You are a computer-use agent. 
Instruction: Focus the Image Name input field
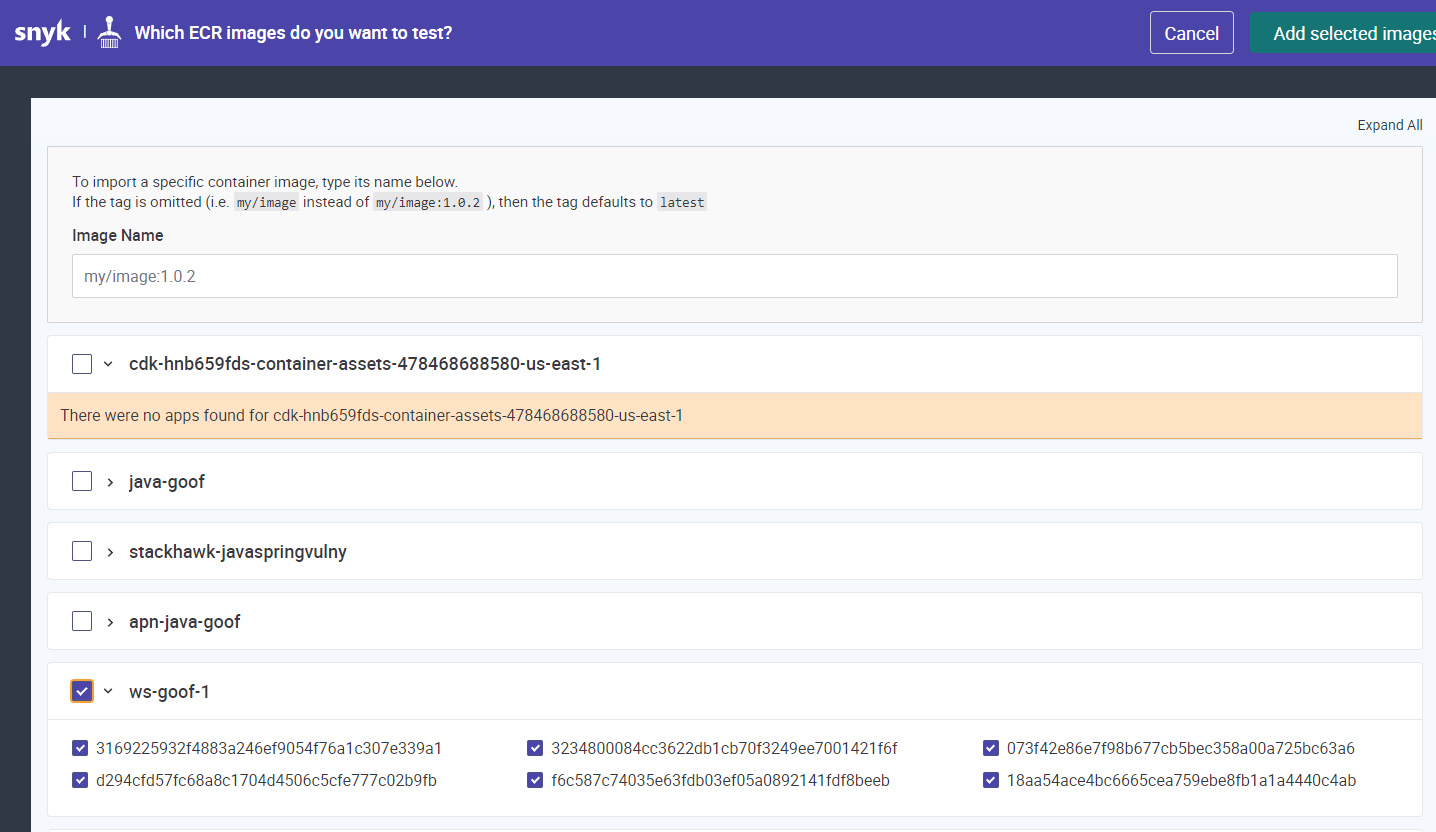pos(734,276)
